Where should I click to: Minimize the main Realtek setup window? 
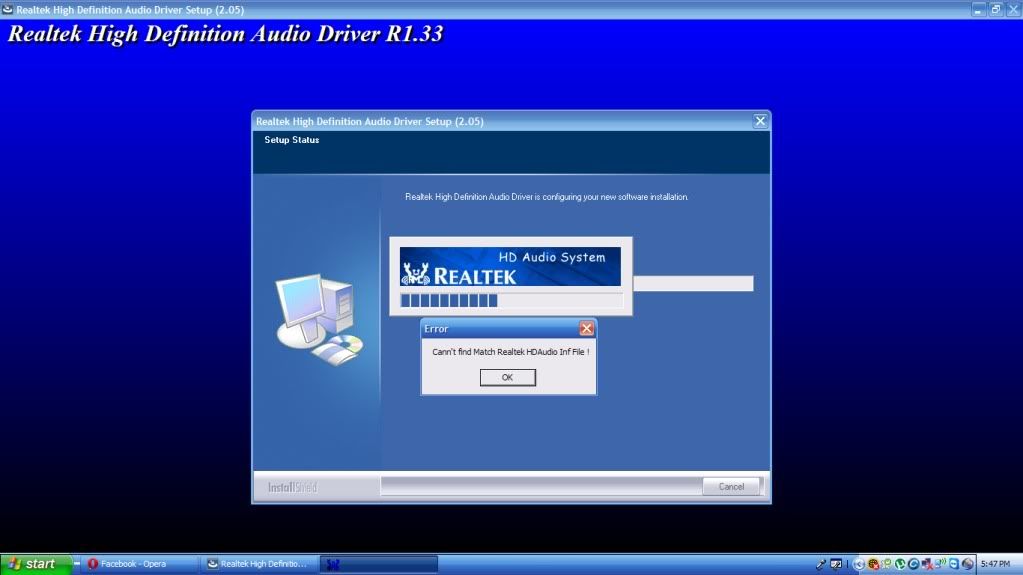978,9
